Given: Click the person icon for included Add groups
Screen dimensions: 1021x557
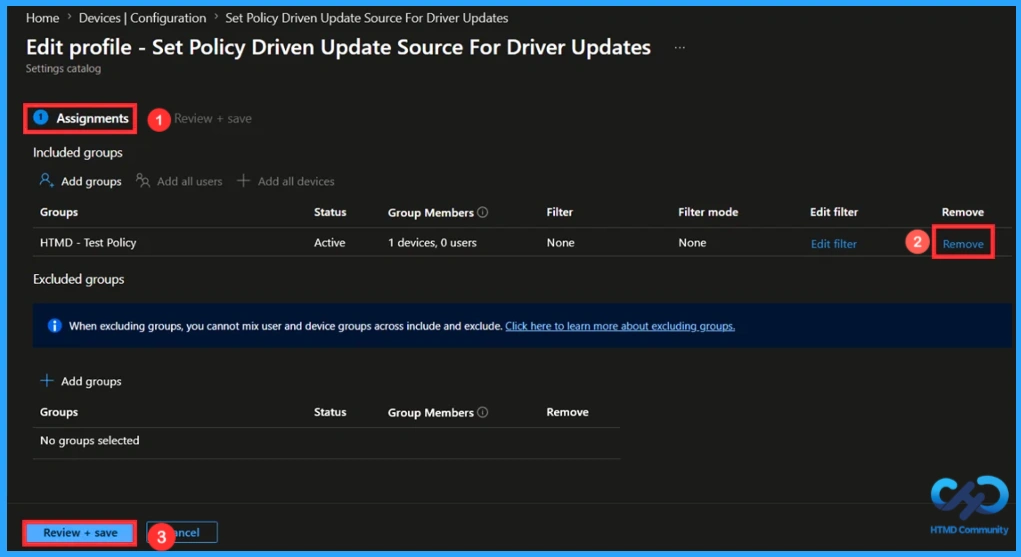Looking at the screenshot, I should click(x=46, y=180).
